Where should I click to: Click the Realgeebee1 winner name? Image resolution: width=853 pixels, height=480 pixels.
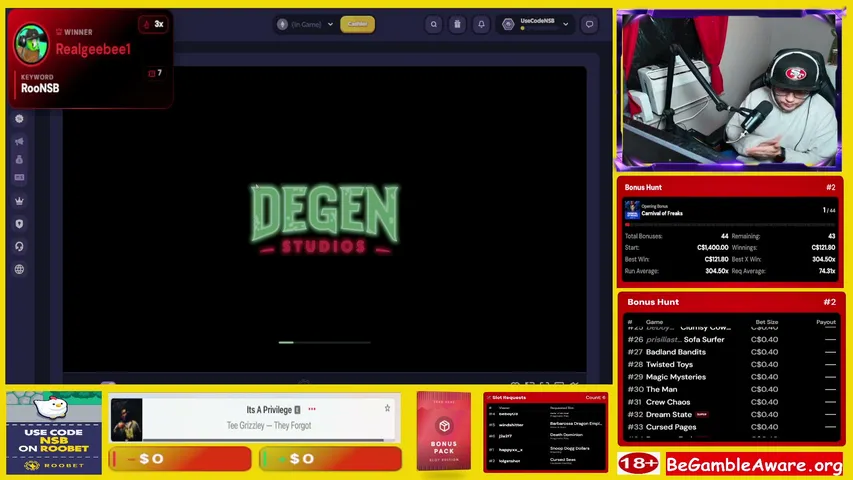pos(93,50)
